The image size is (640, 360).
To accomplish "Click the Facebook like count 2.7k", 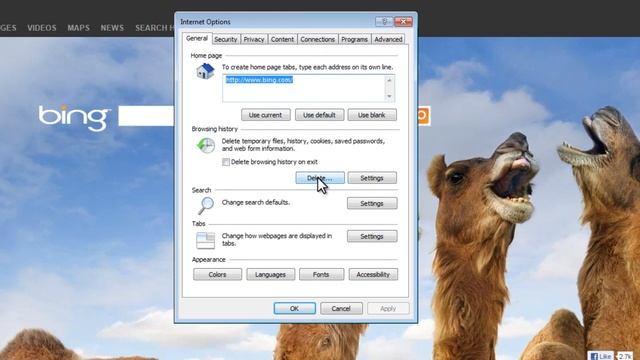I will point(624,356).
